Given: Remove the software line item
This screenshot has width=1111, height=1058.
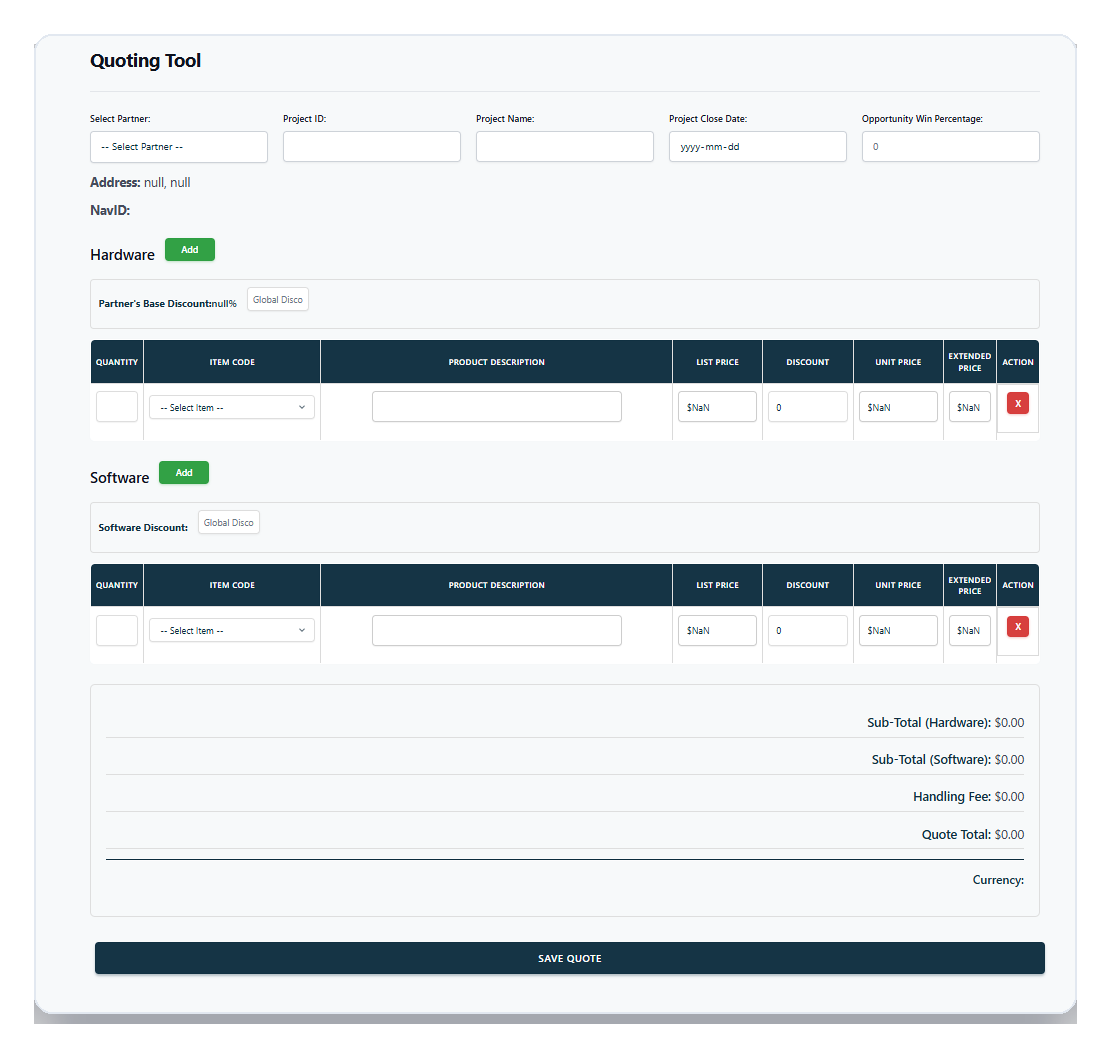Looking at the screenshot, I should coord(1017,626).
